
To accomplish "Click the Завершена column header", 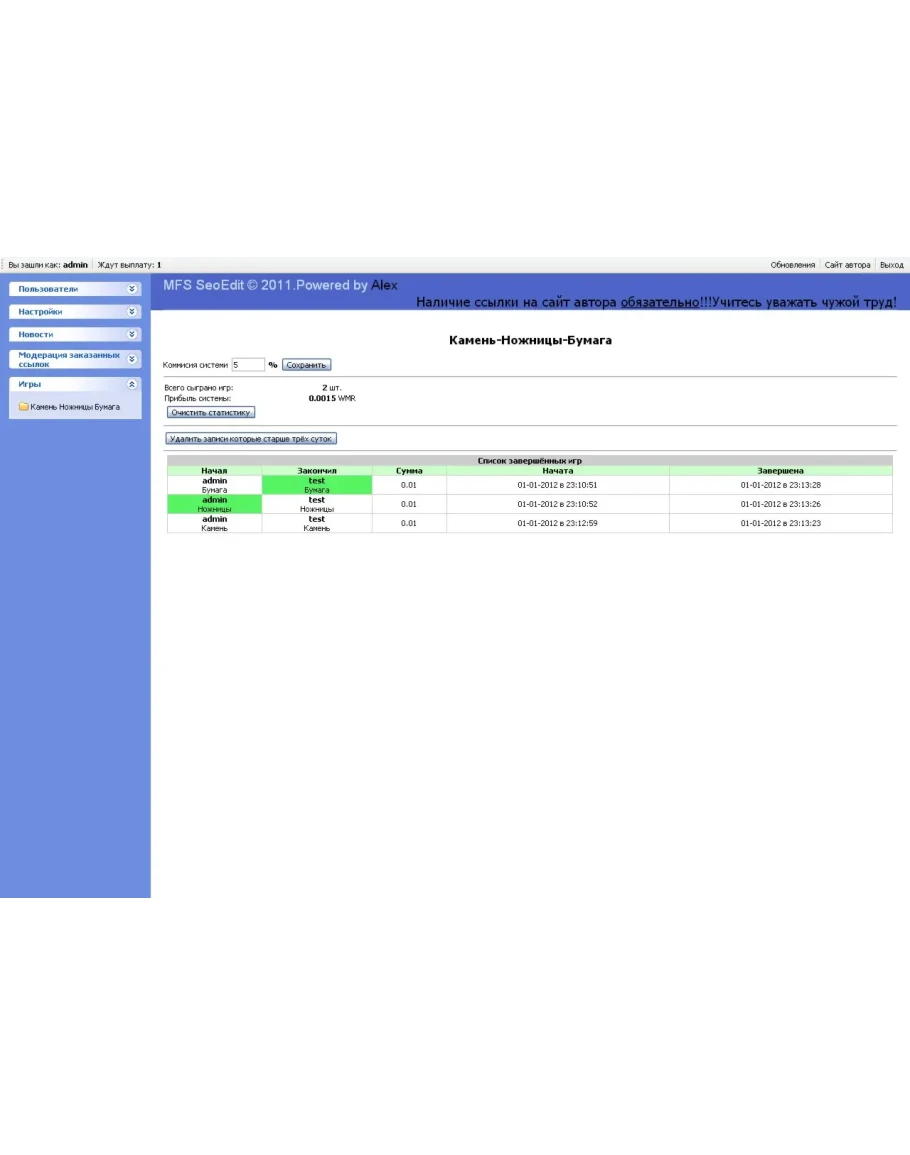I will coord(780,470).
